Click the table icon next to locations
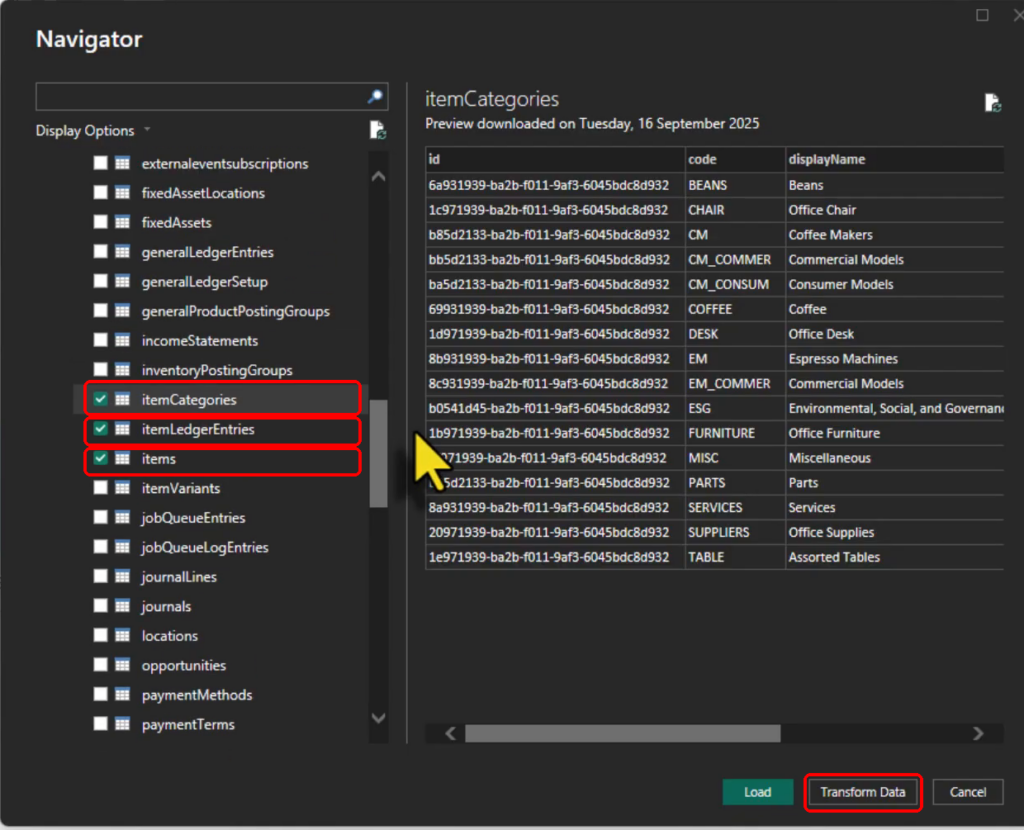The image size is (1024, 830). coord(122,635)
